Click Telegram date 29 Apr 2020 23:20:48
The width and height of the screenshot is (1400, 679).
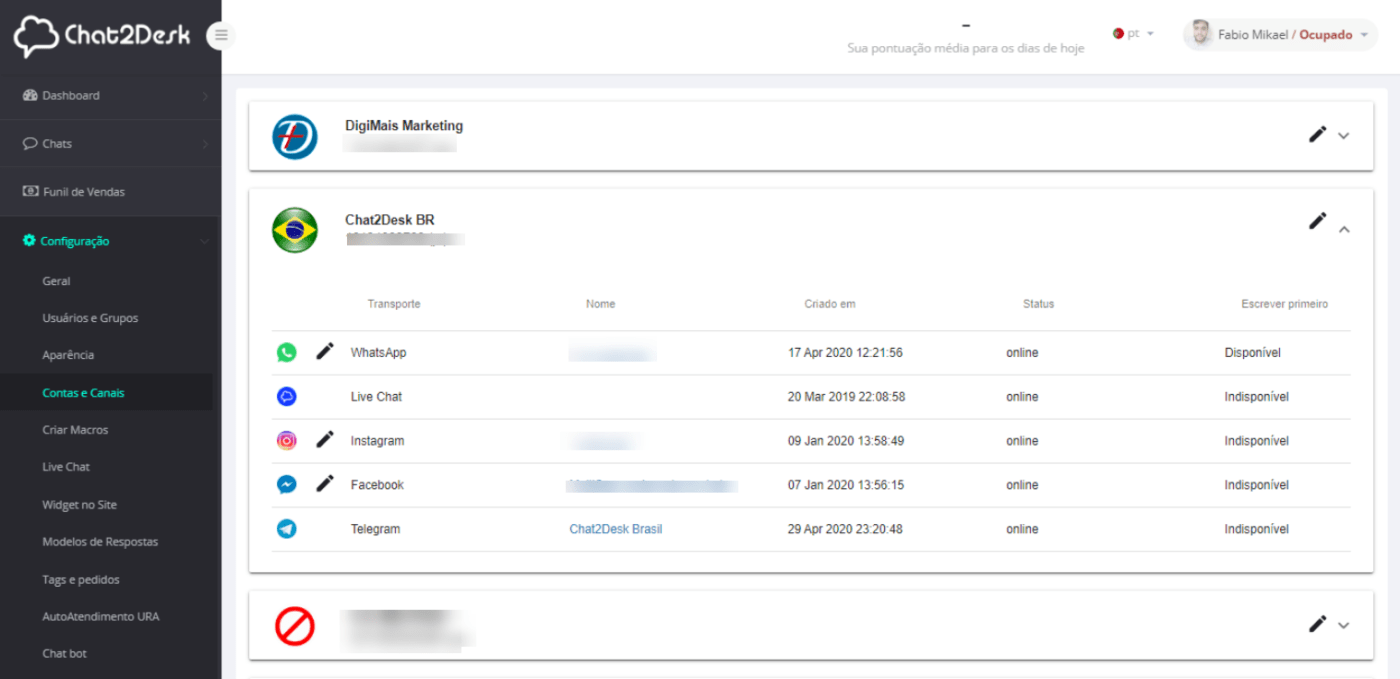click(x=846, y=529)
